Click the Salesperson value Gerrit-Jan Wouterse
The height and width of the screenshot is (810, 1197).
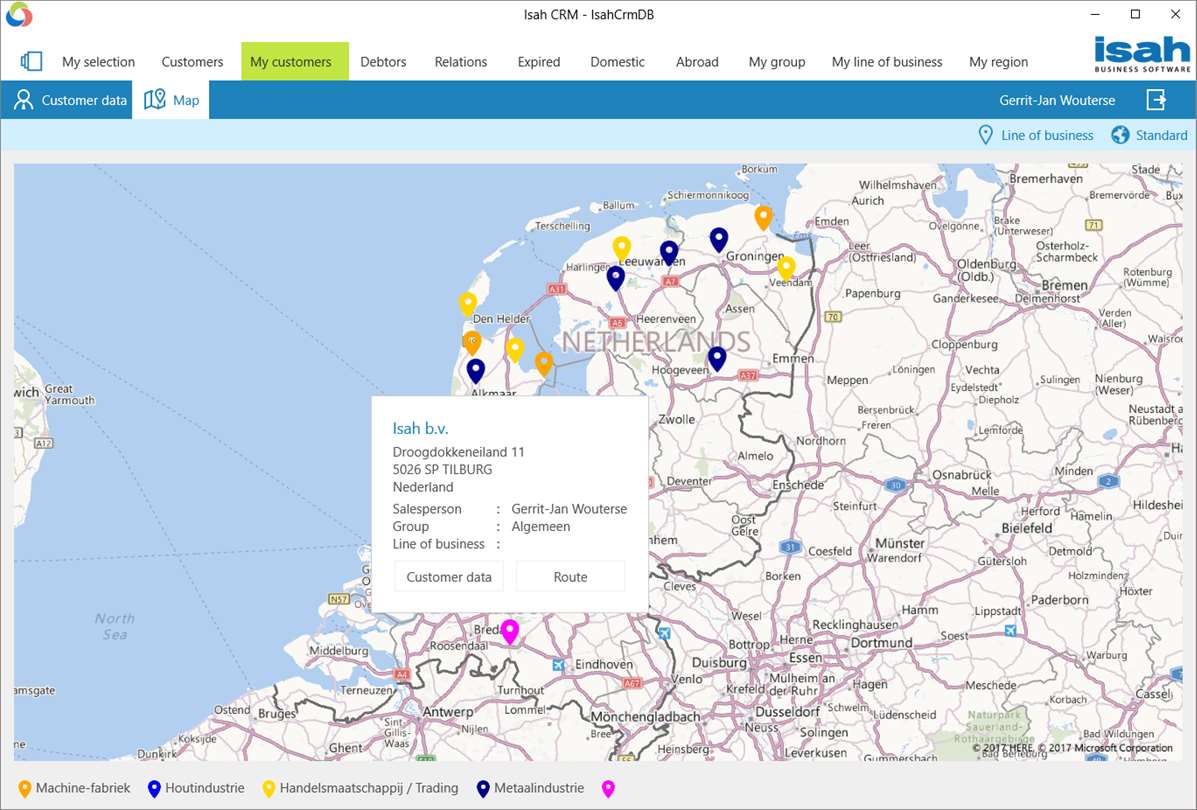tap(569, 508)
